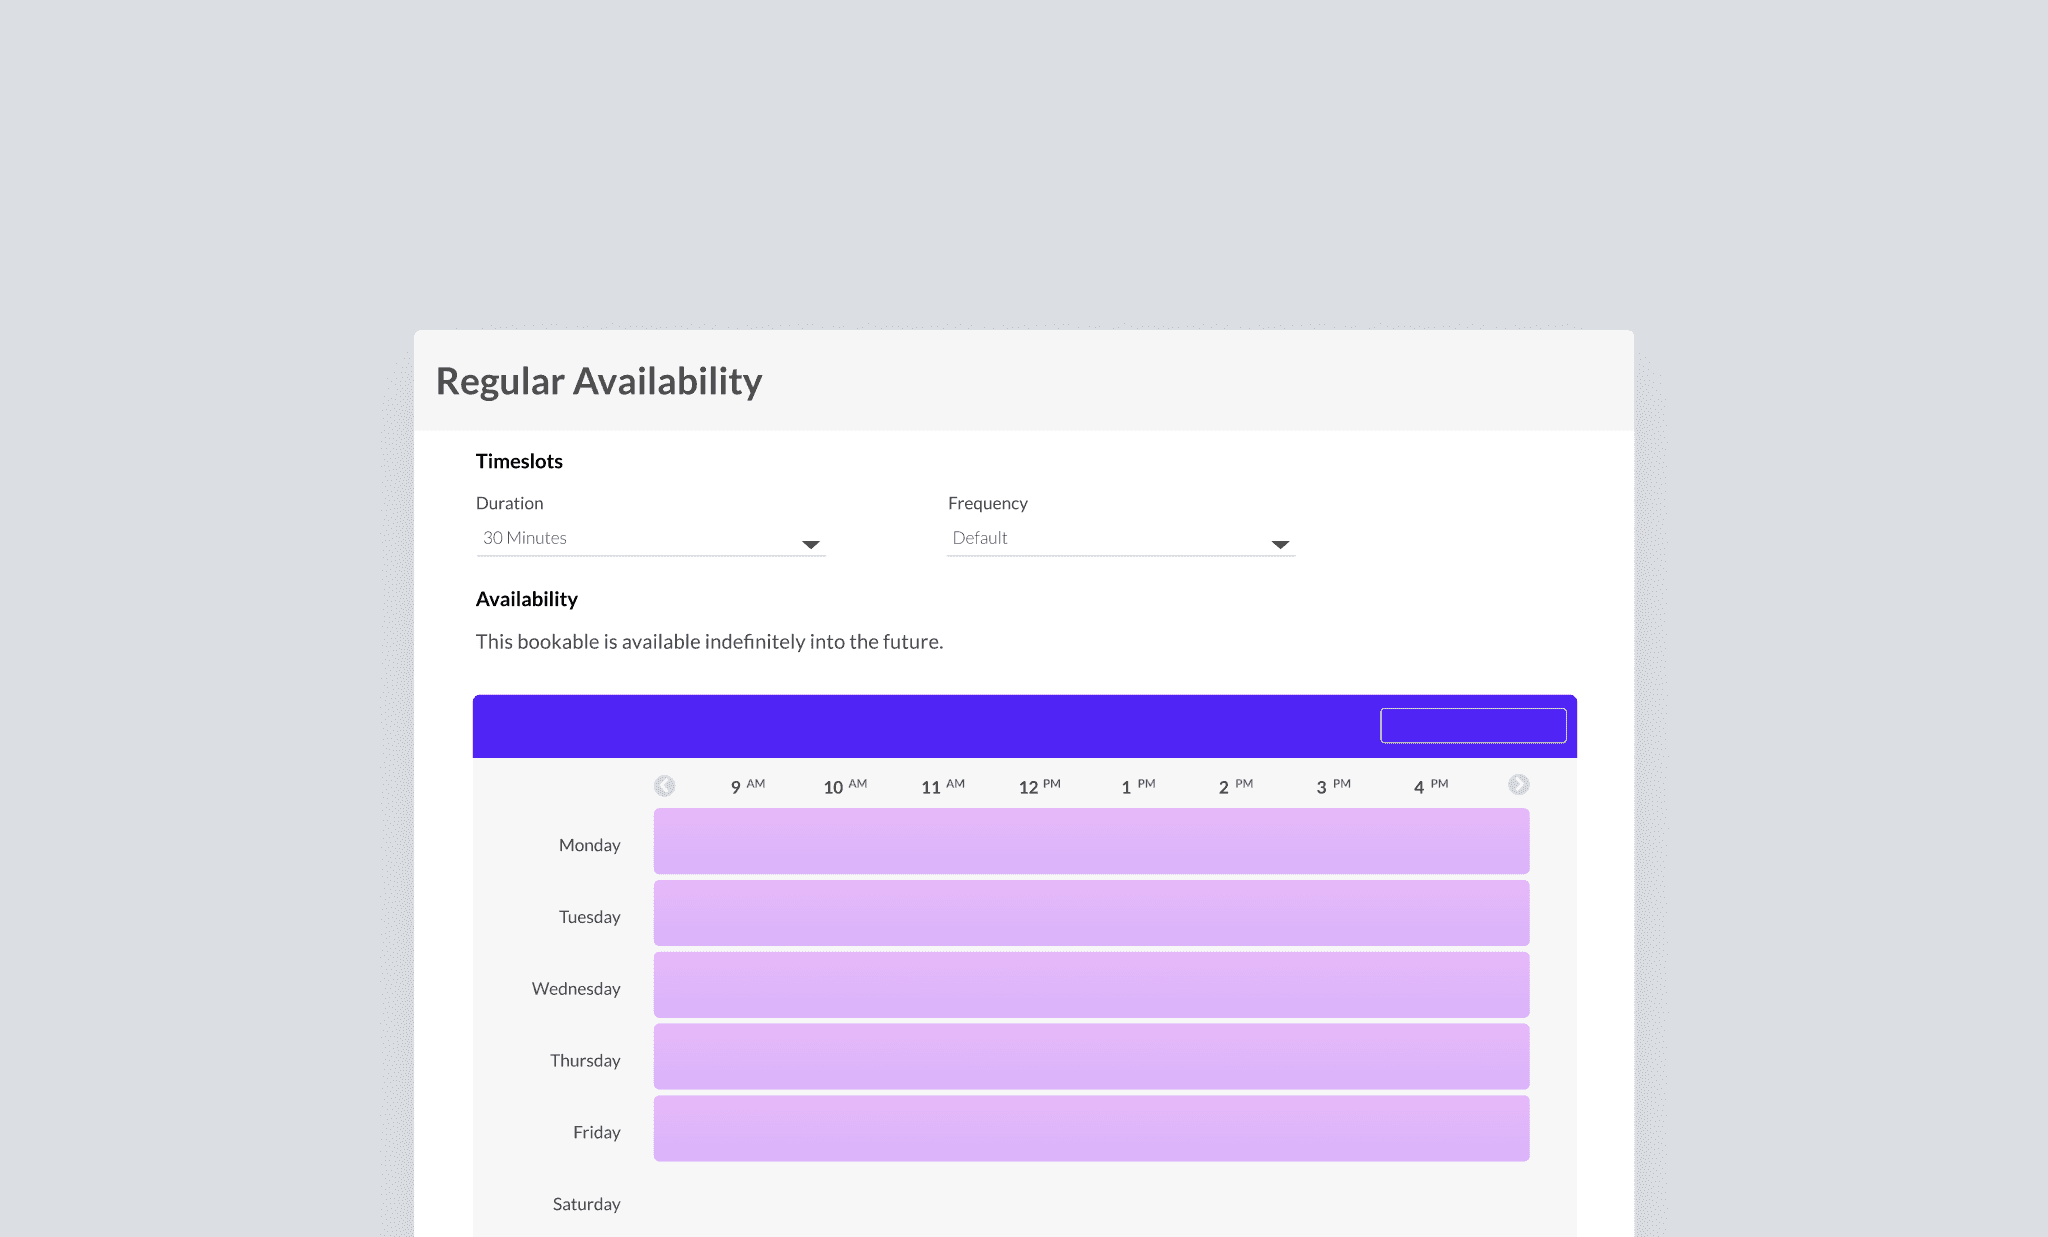Viewport: 2048px width, 1237px height.
Task: Click the Monday row label
Action: click(589, 845)
